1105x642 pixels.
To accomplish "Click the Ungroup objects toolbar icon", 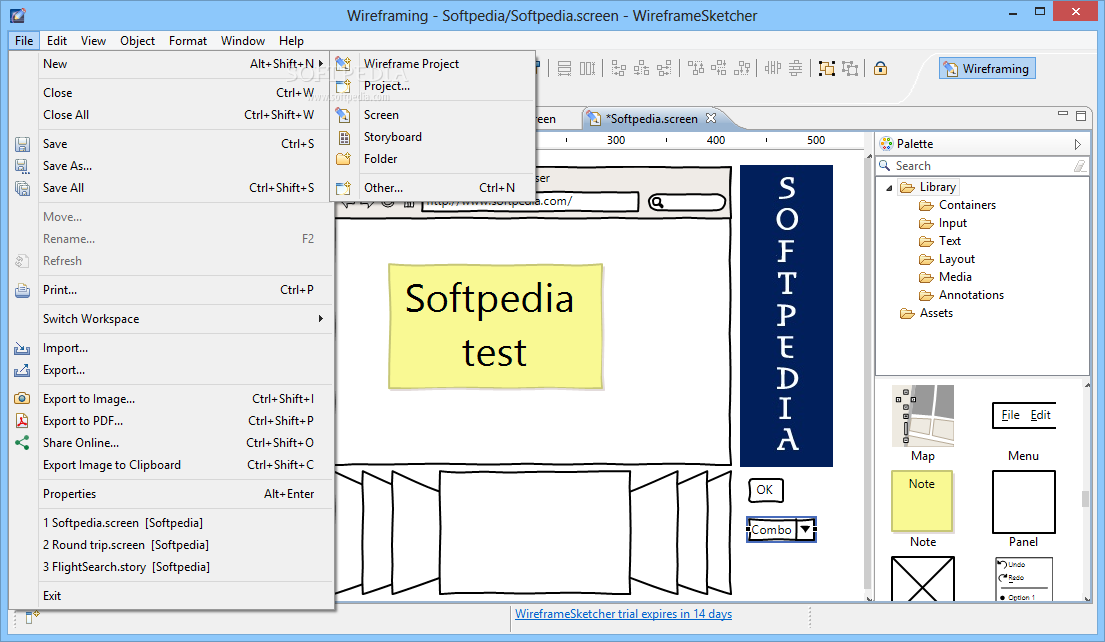I will pyautogui.click(x=850, y=68).
